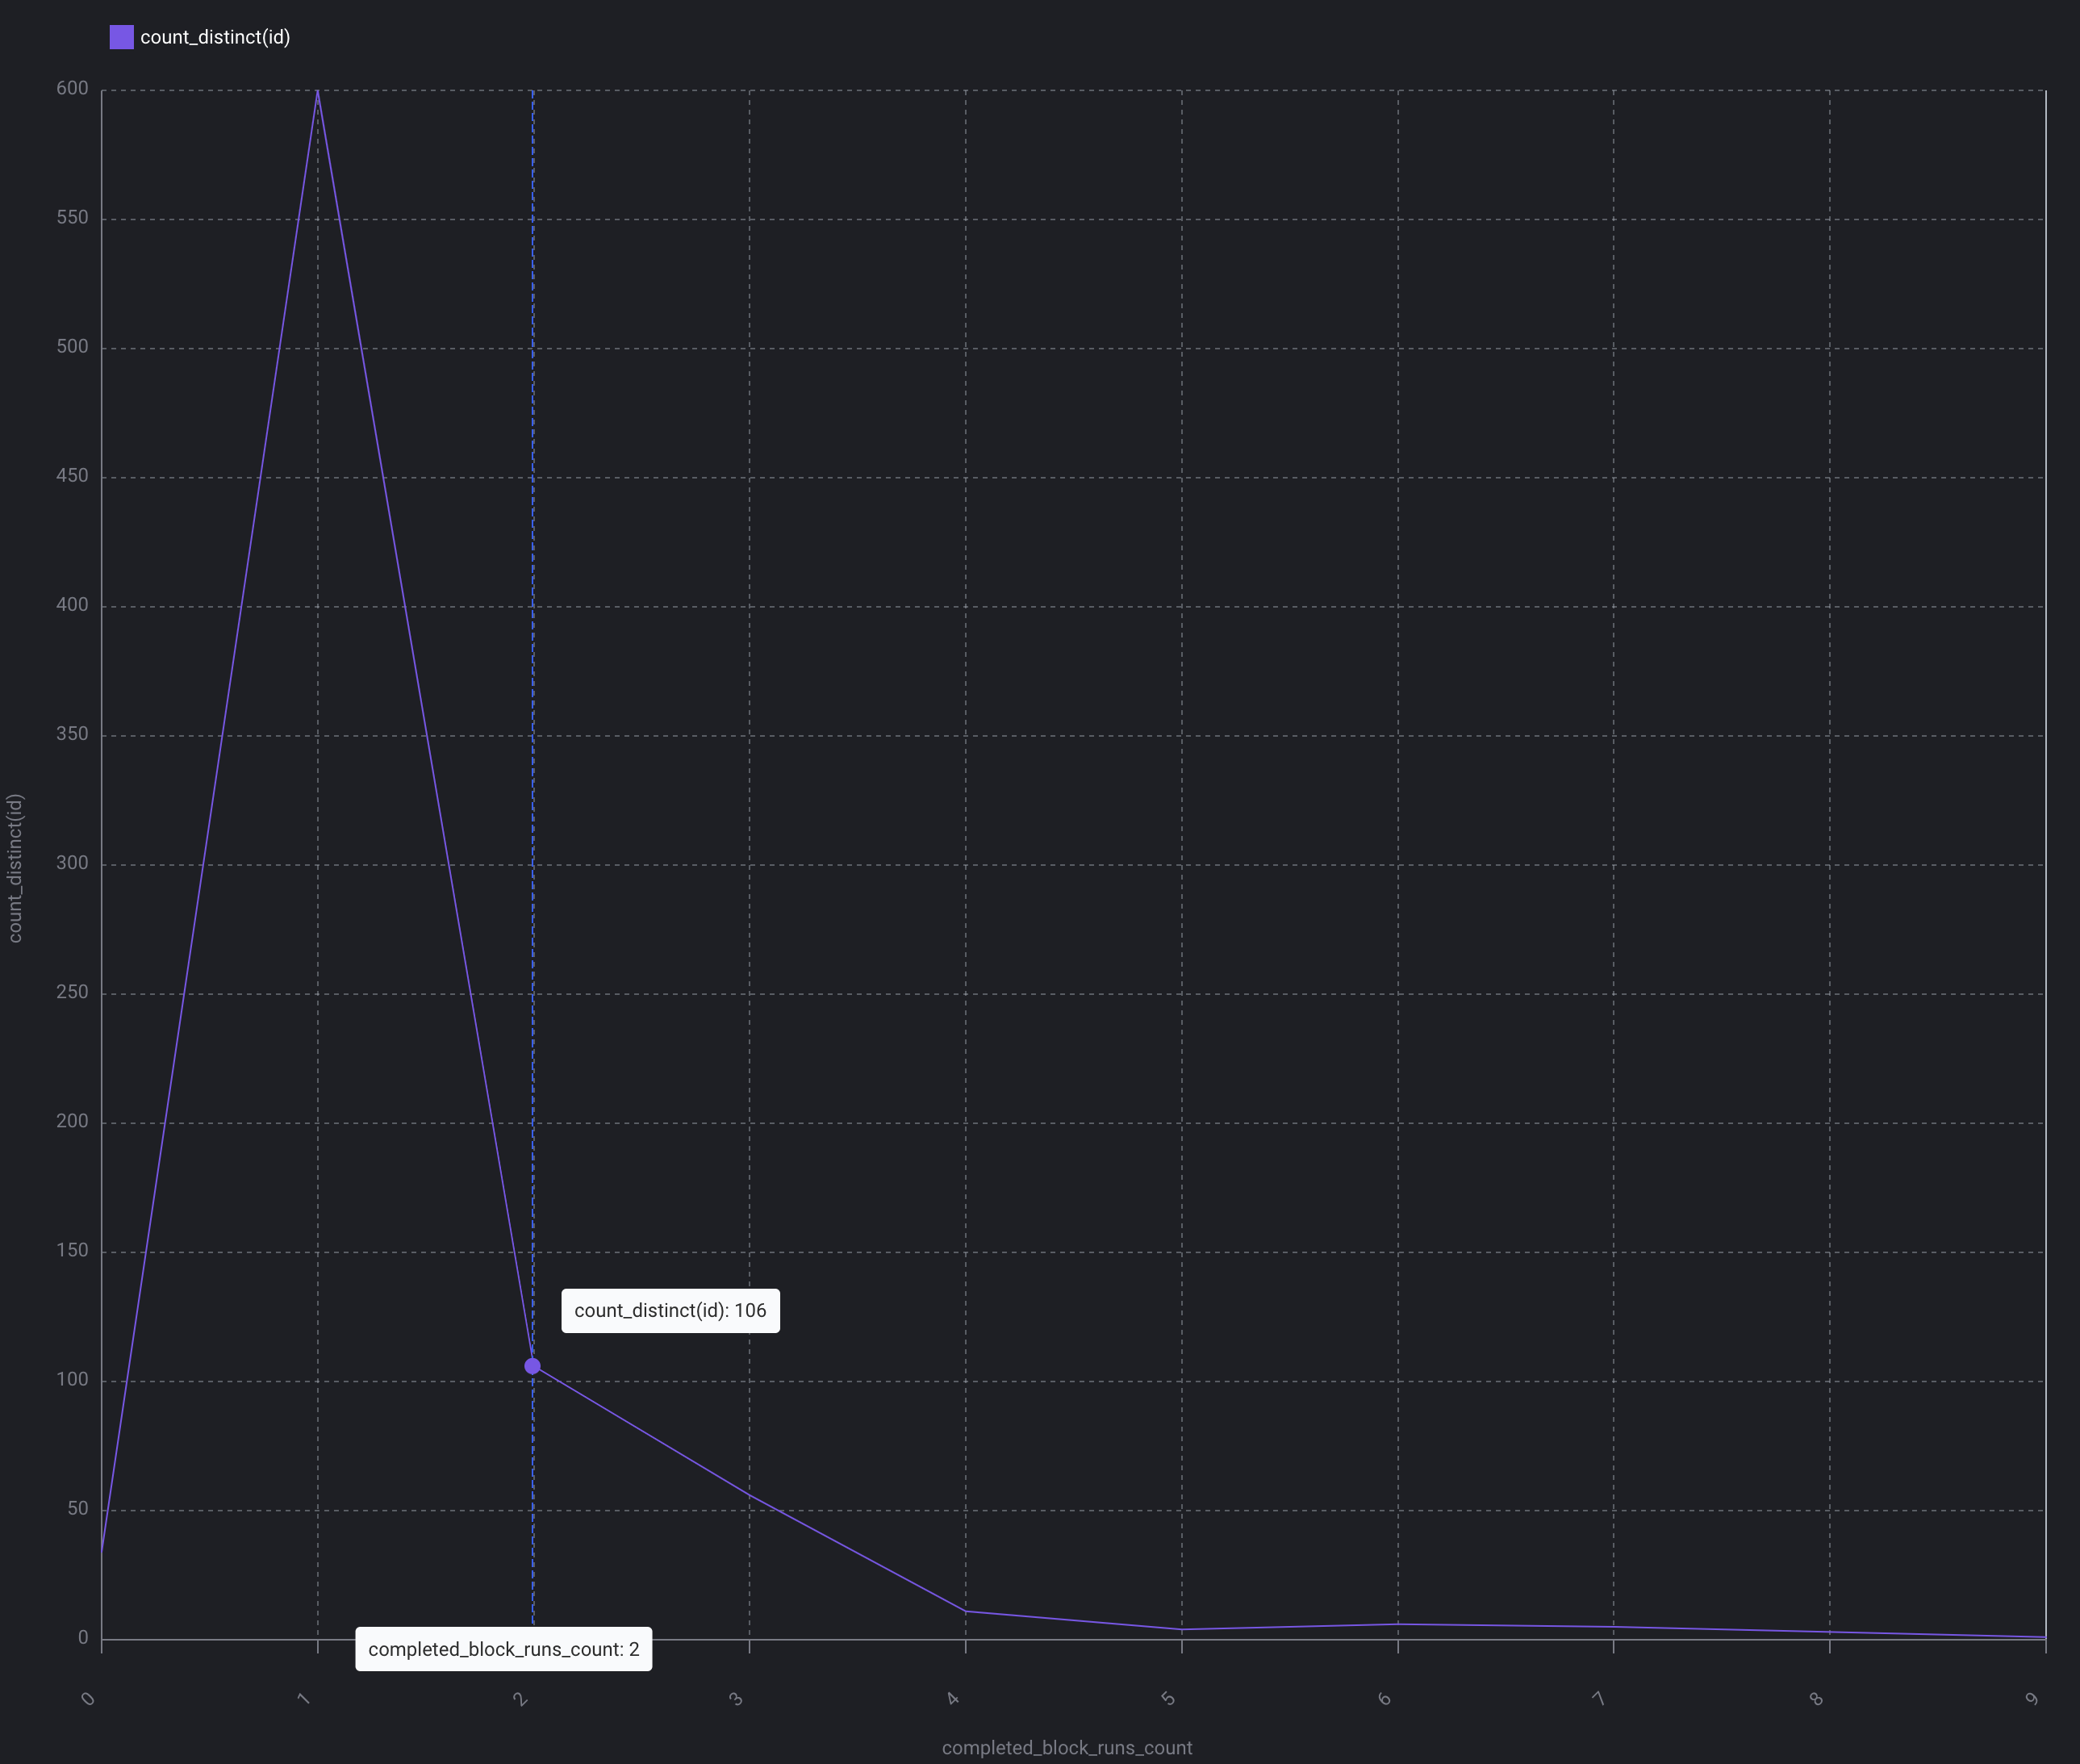Click x-axis tick label 6
This screenshot has height=1764, width=2080.
click(x=1384, y=1699)
